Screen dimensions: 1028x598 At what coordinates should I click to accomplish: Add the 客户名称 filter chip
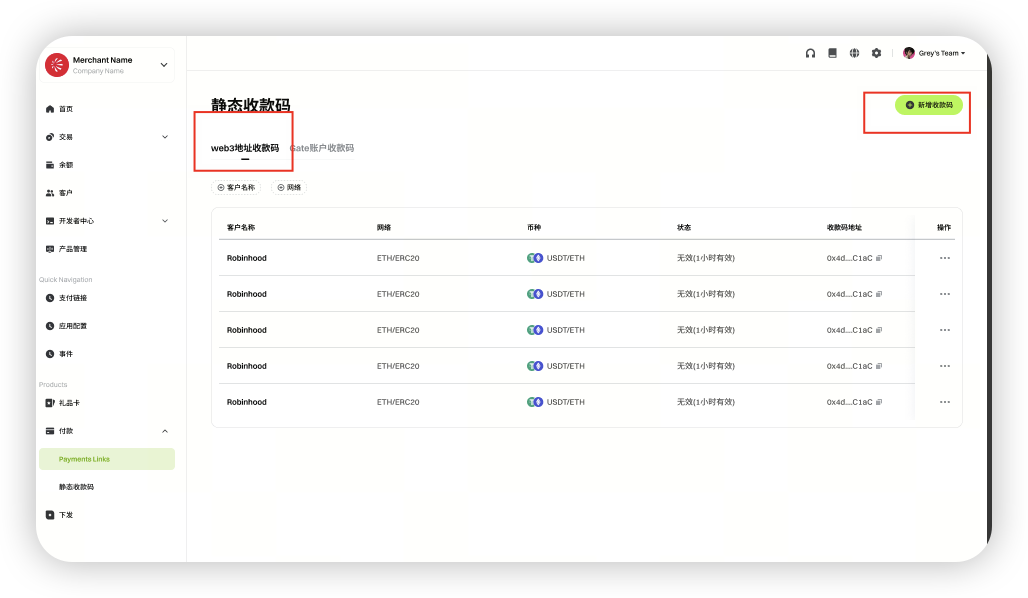236,187
